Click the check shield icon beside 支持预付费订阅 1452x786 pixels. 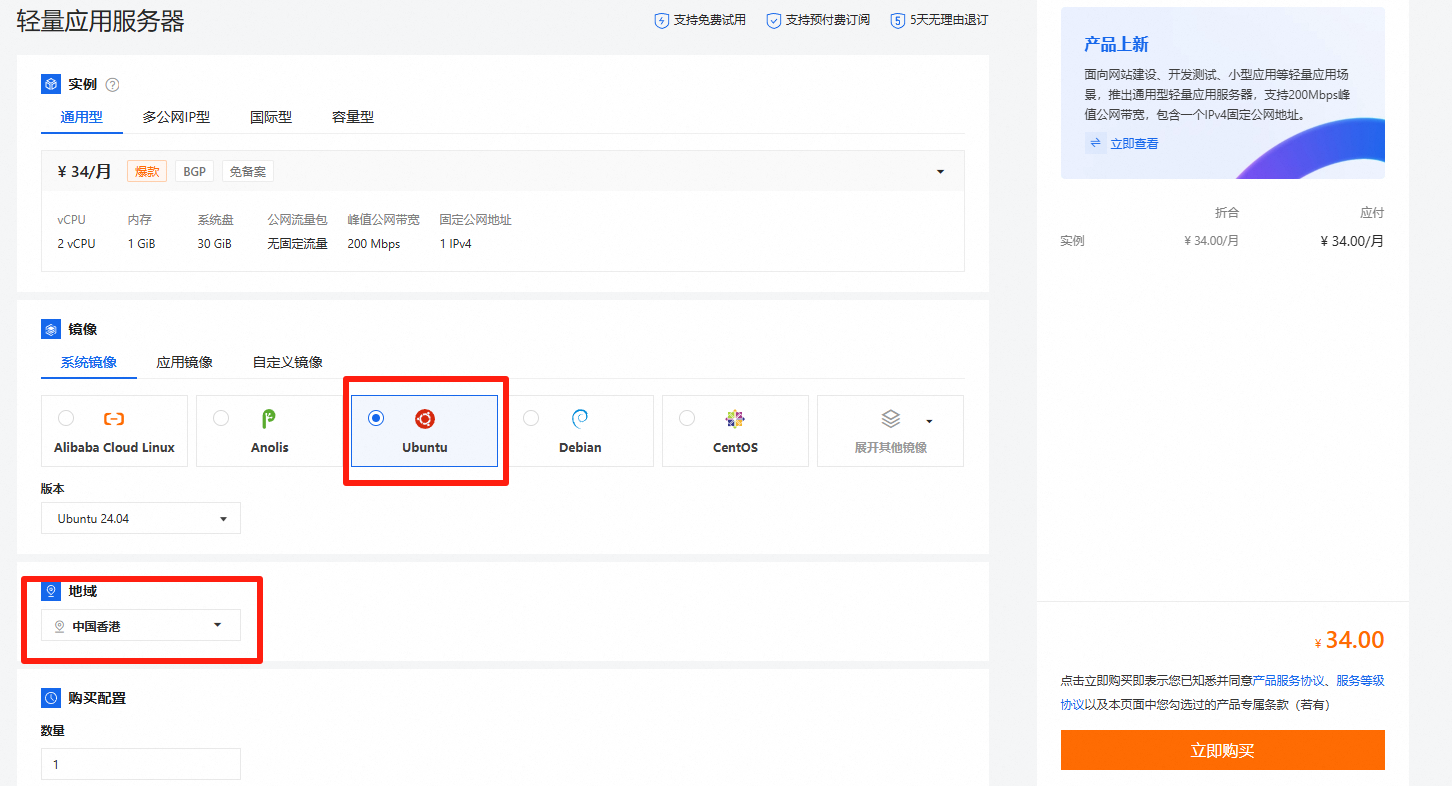773,20
